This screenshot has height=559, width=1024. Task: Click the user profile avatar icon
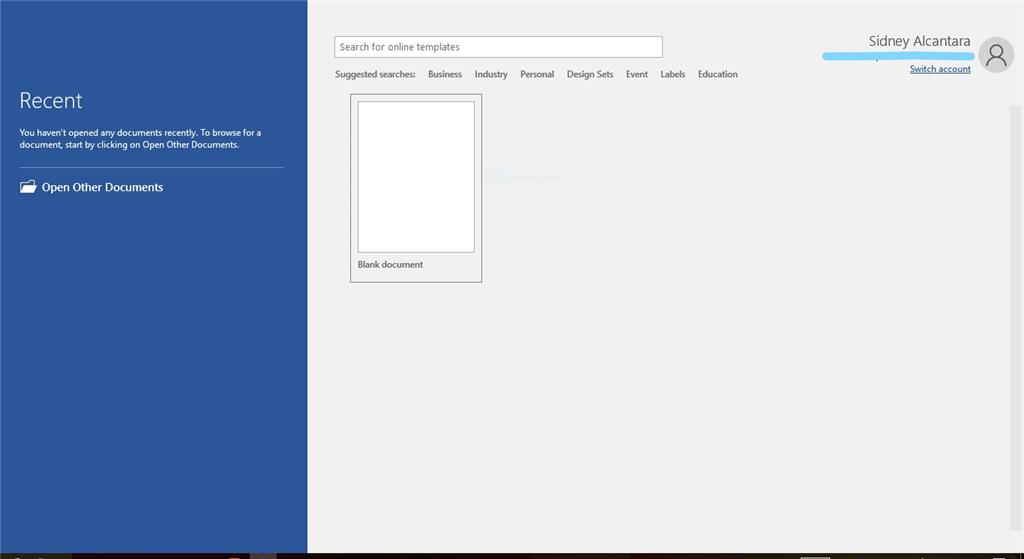(x=996, y=55)
